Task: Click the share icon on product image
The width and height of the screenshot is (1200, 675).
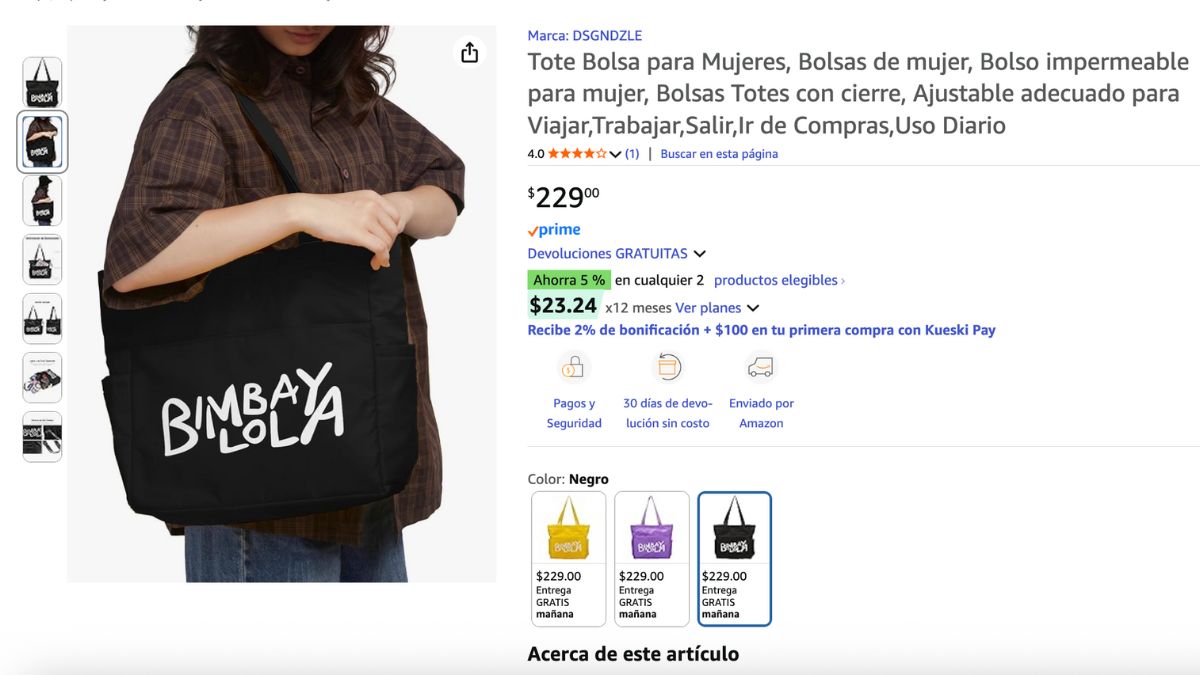Action: pyautogui.click(x=470, y=53)
